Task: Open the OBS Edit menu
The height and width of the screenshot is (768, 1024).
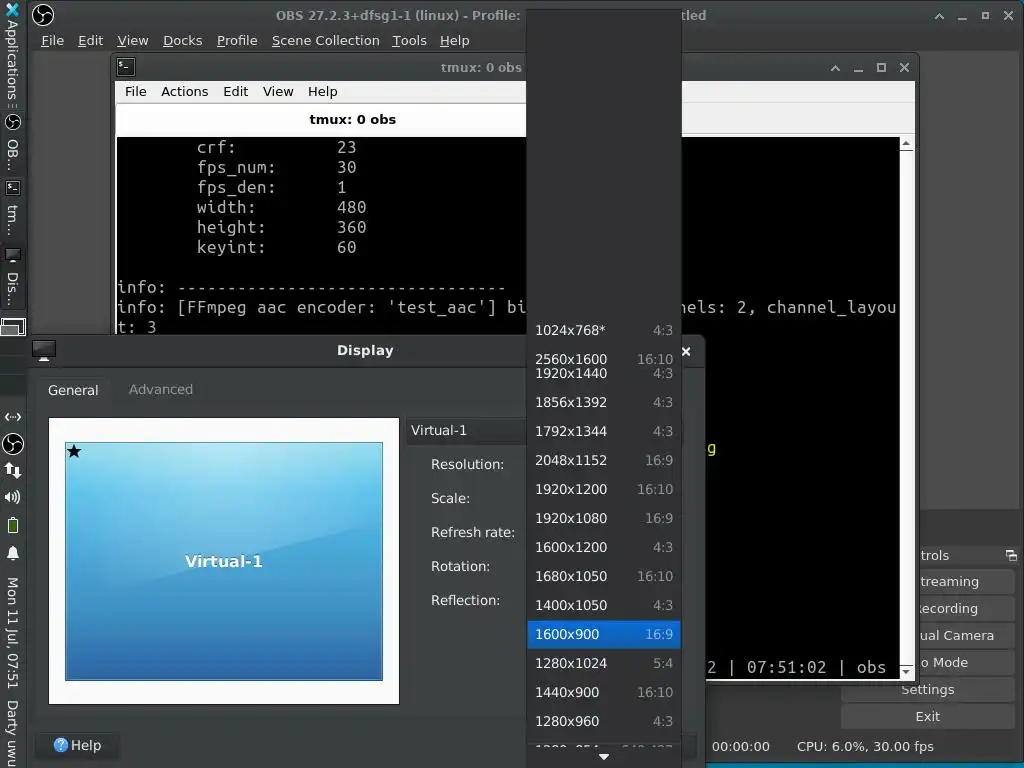Action: tap(90, 40)
